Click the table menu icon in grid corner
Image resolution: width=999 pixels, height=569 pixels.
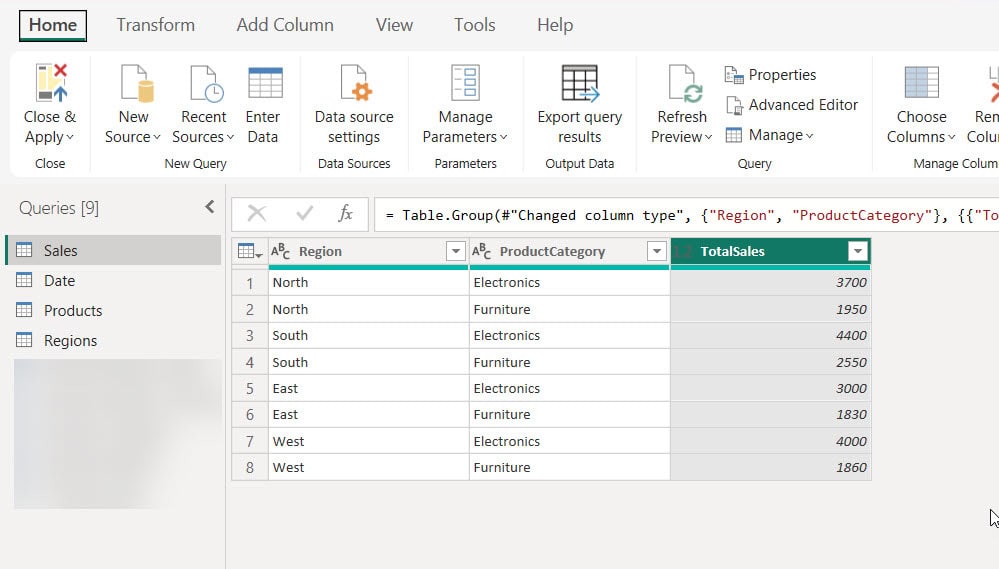(249, 252)
